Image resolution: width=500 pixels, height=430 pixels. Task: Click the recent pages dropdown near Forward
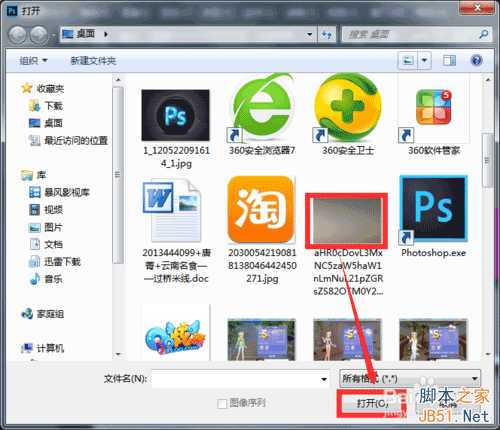tap(53, 35)
